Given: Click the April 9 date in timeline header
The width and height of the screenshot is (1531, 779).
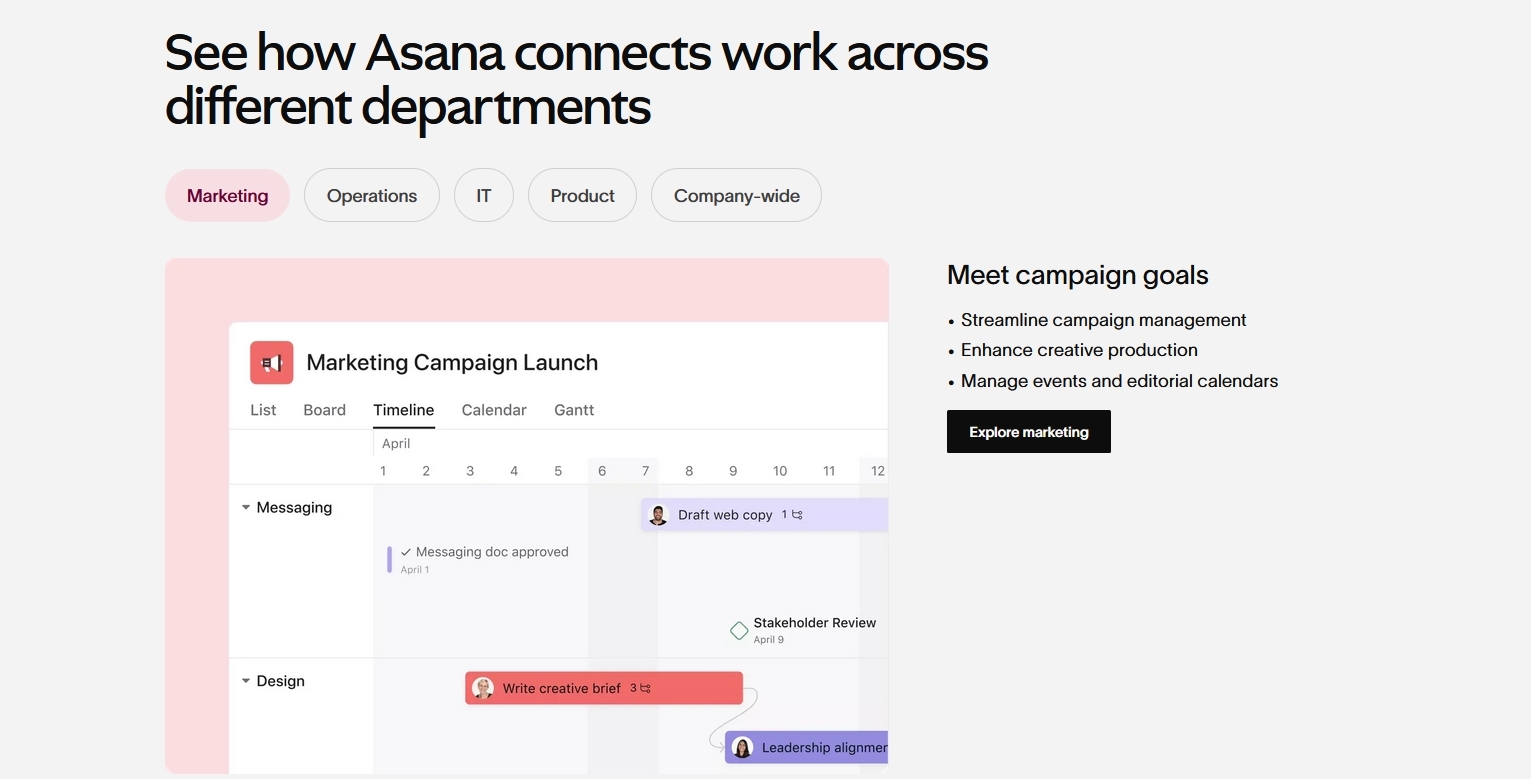Looking at the screenshot, I should pos(733,471).
